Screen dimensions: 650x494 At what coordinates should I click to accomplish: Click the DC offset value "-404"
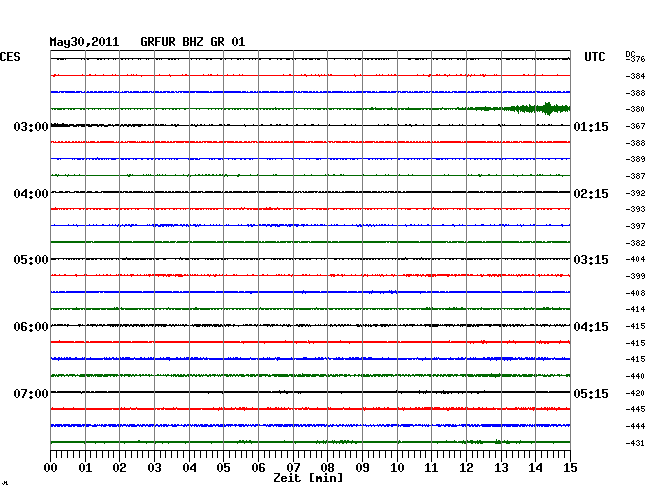tap(635, 259)
